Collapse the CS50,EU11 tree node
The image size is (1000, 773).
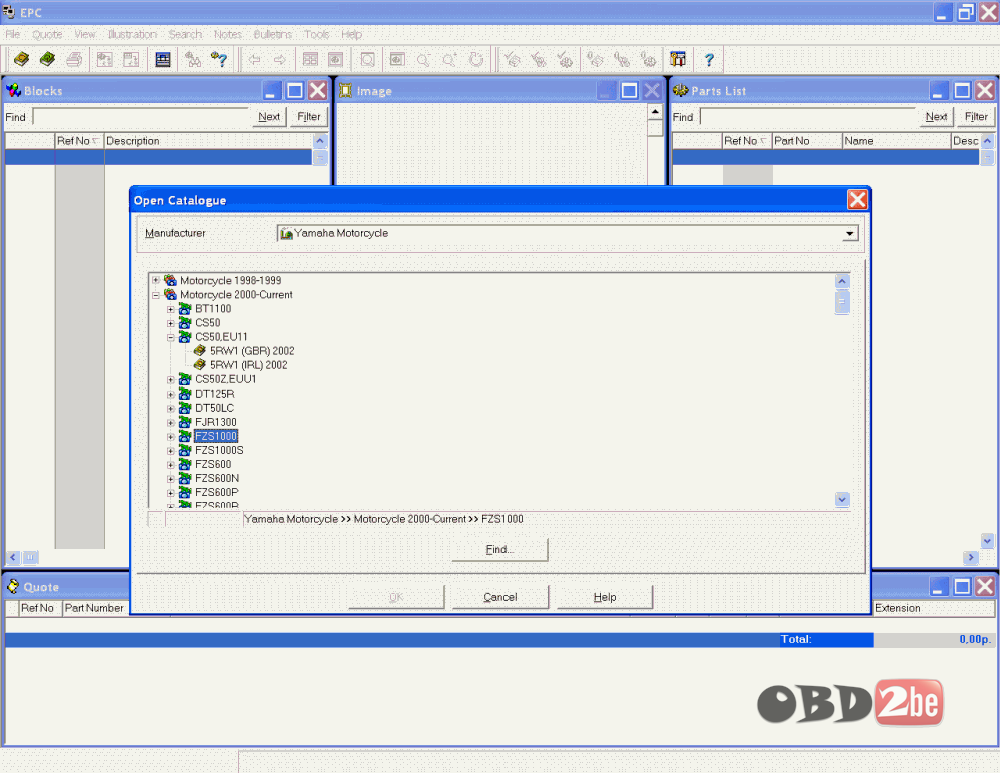point(170,337)
